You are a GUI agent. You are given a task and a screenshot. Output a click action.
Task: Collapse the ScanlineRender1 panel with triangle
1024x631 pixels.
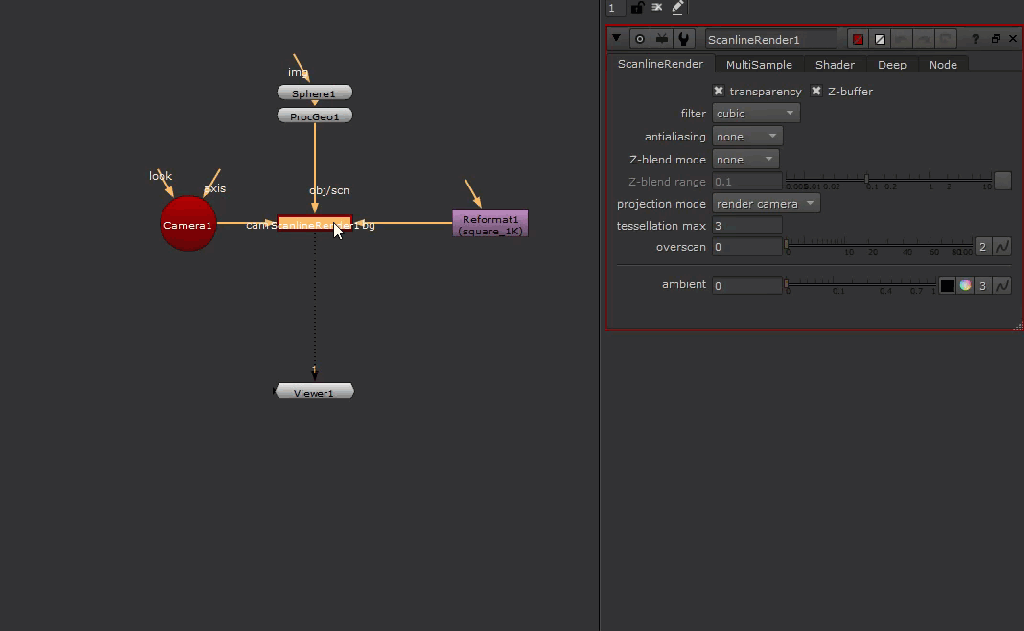617,39
